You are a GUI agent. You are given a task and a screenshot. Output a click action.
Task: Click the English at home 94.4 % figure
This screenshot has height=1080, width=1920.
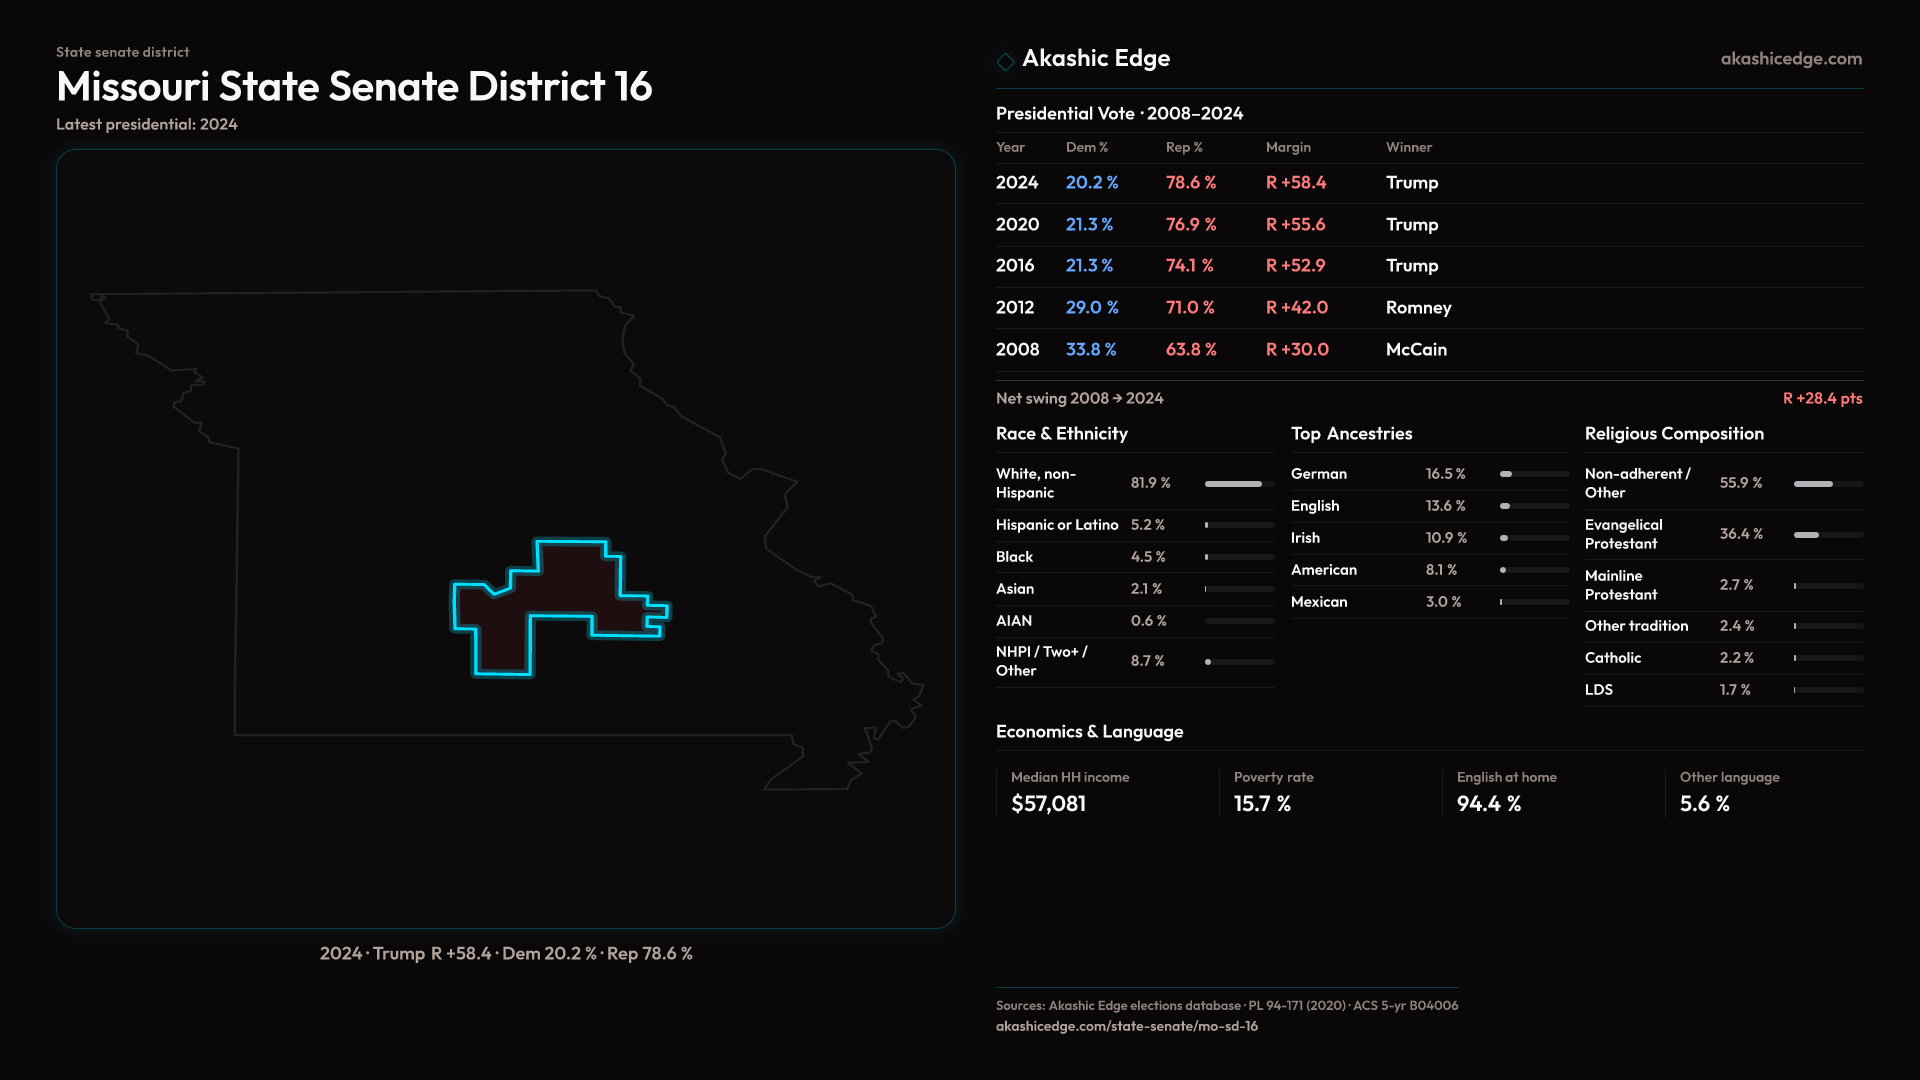1488,804
